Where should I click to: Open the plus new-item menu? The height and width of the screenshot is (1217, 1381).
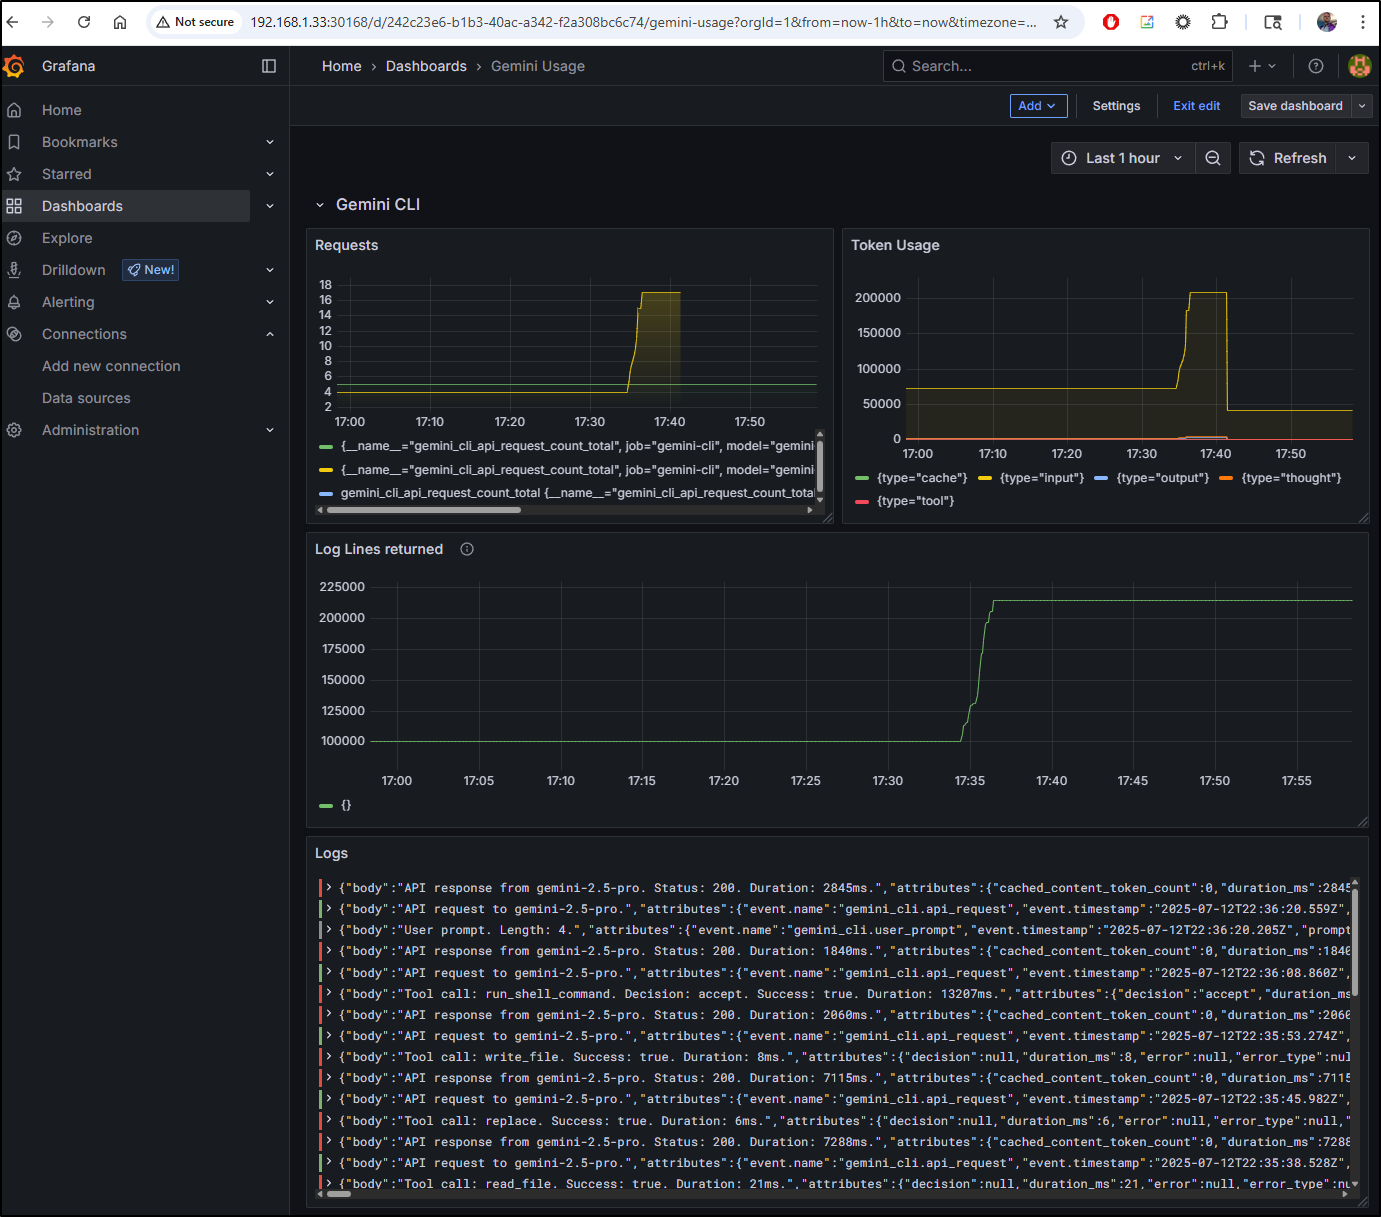[x=1262, y=66]
